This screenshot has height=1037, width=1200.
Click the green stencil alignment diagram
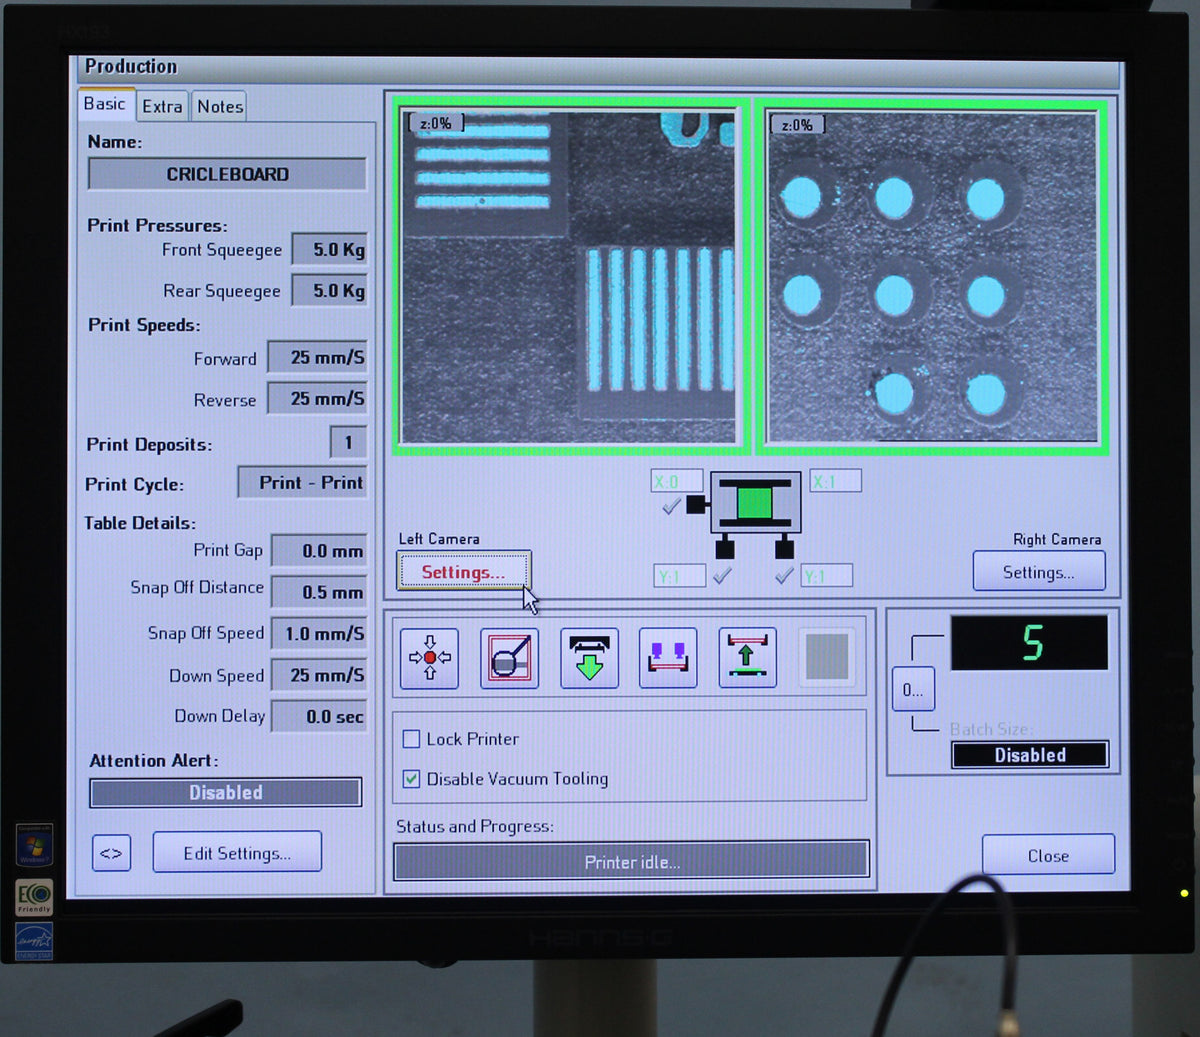(755, 503)
